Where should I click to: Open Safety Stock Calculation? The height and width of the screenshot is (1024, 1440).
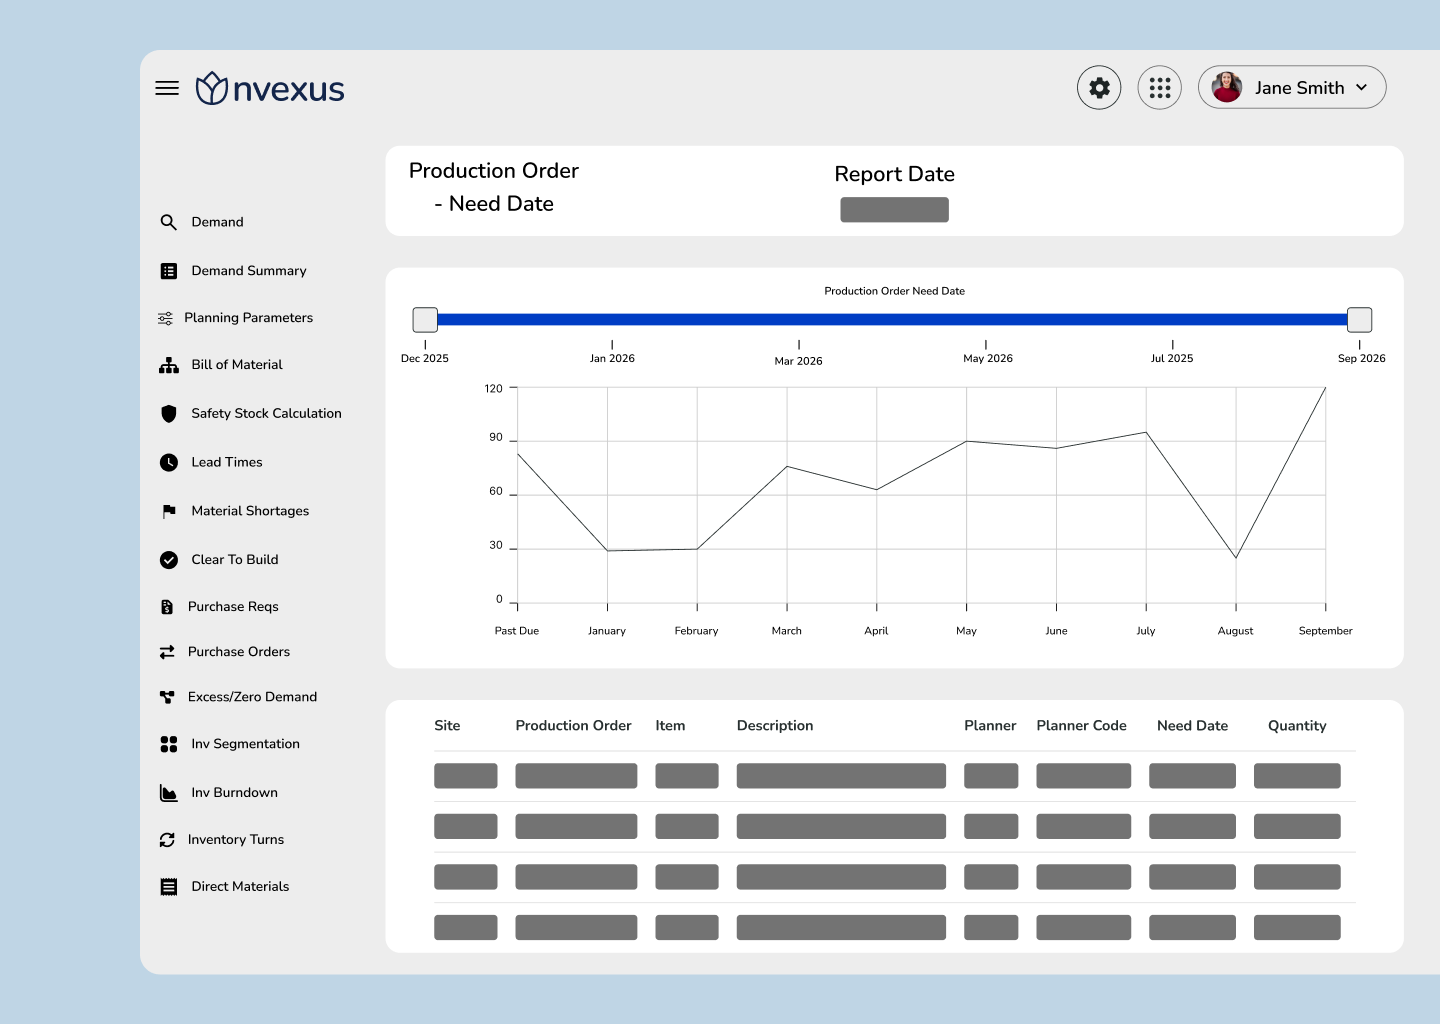[266, 413]
